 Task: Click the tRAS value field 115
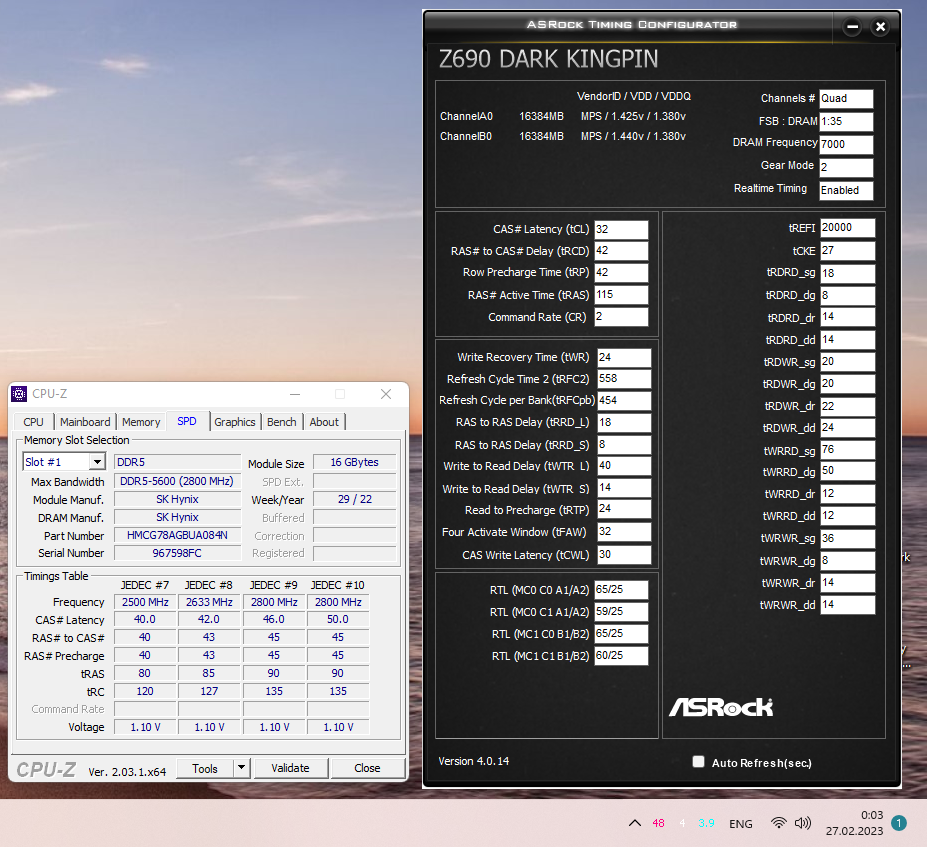point(621,294)
